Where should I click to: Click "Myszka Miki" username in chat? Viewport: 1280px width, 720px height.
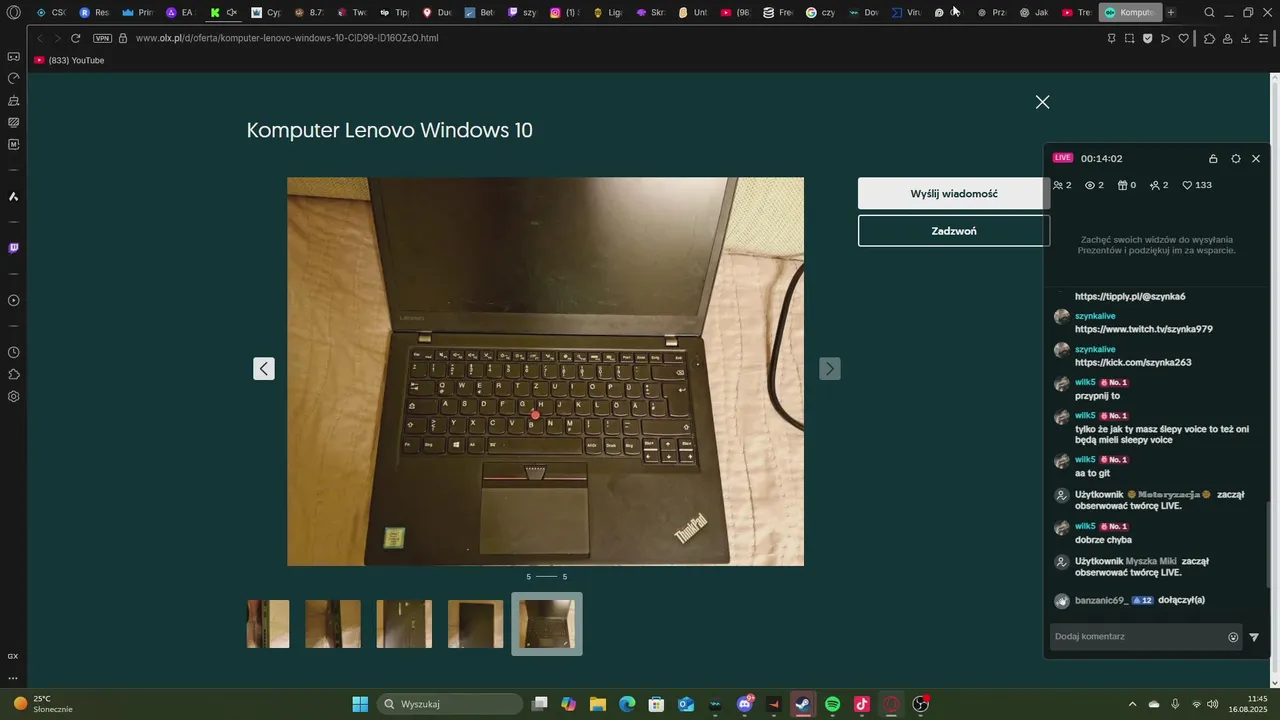click(1151, 561)
